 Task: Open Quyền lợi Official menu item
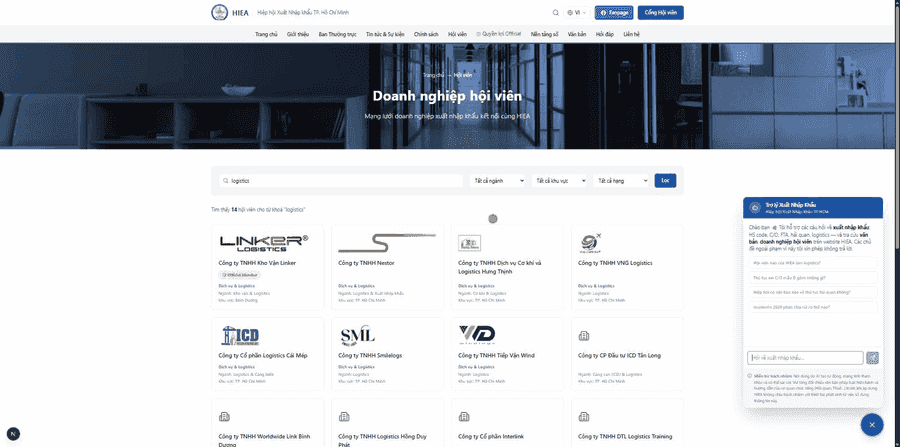tap(499, 34)
